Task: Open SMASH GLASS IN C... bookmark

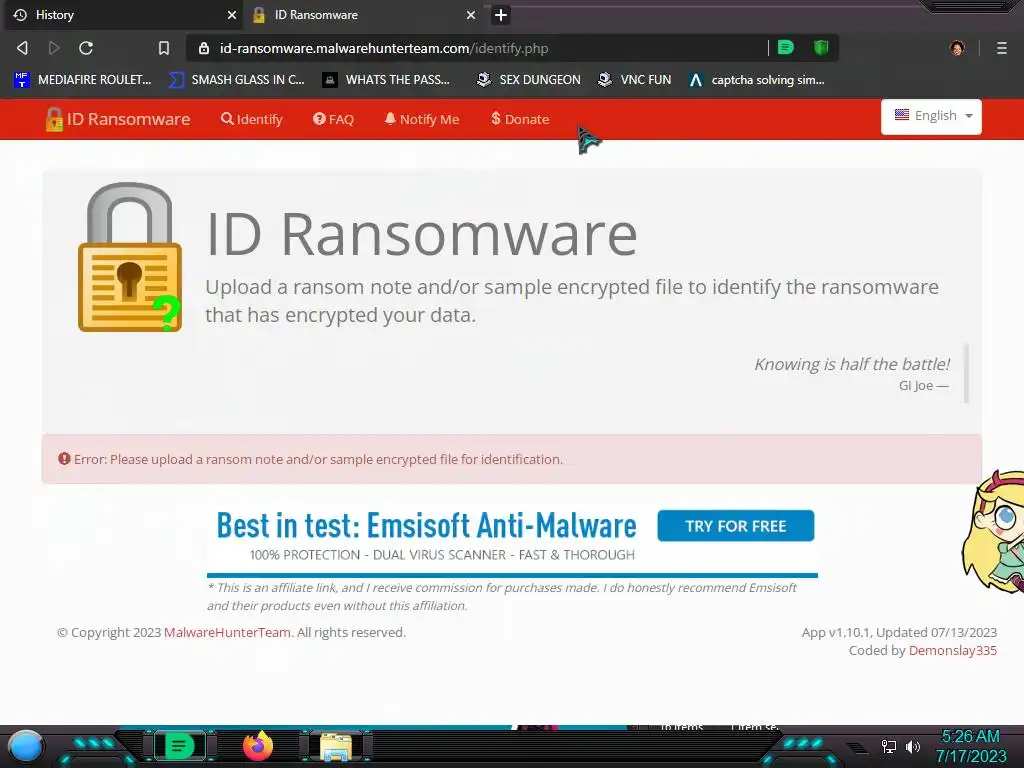Action: pos(236,80)
